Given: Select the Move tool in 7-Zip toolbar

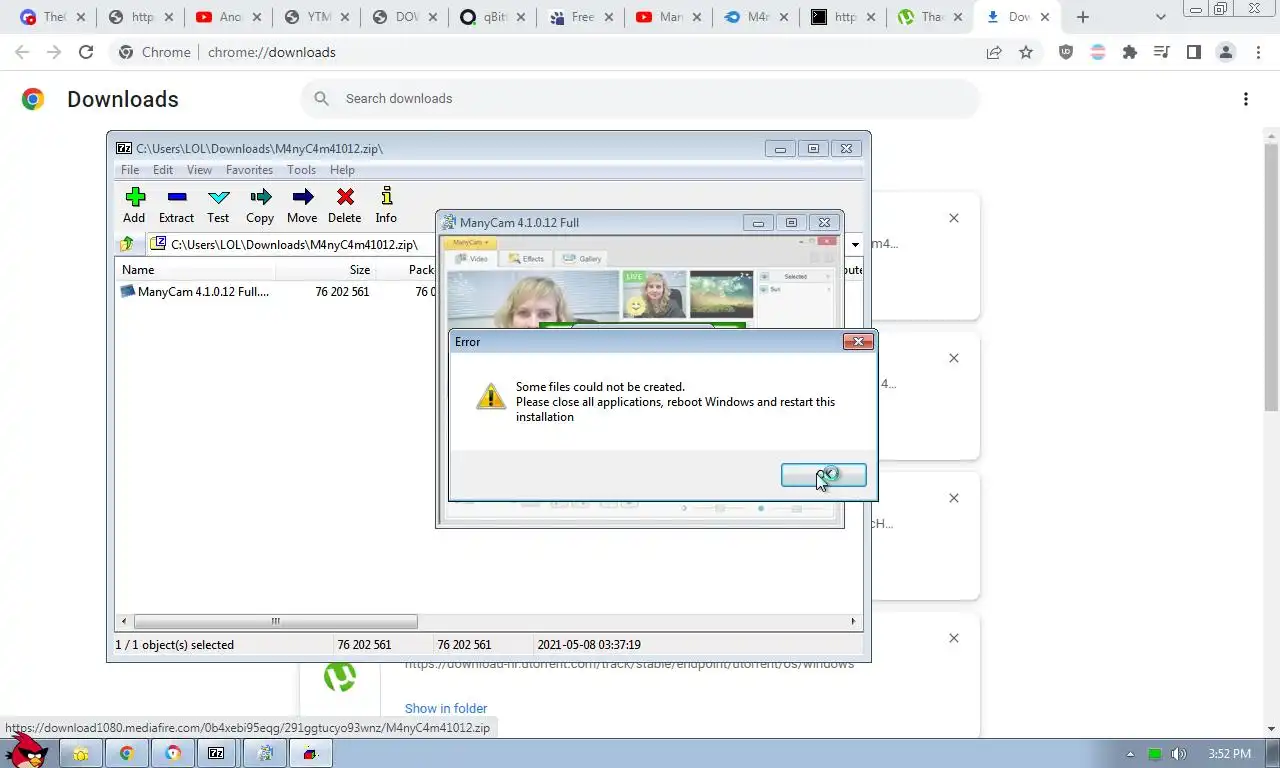Looking at the screenshot, I should click(x=302, y=206).
